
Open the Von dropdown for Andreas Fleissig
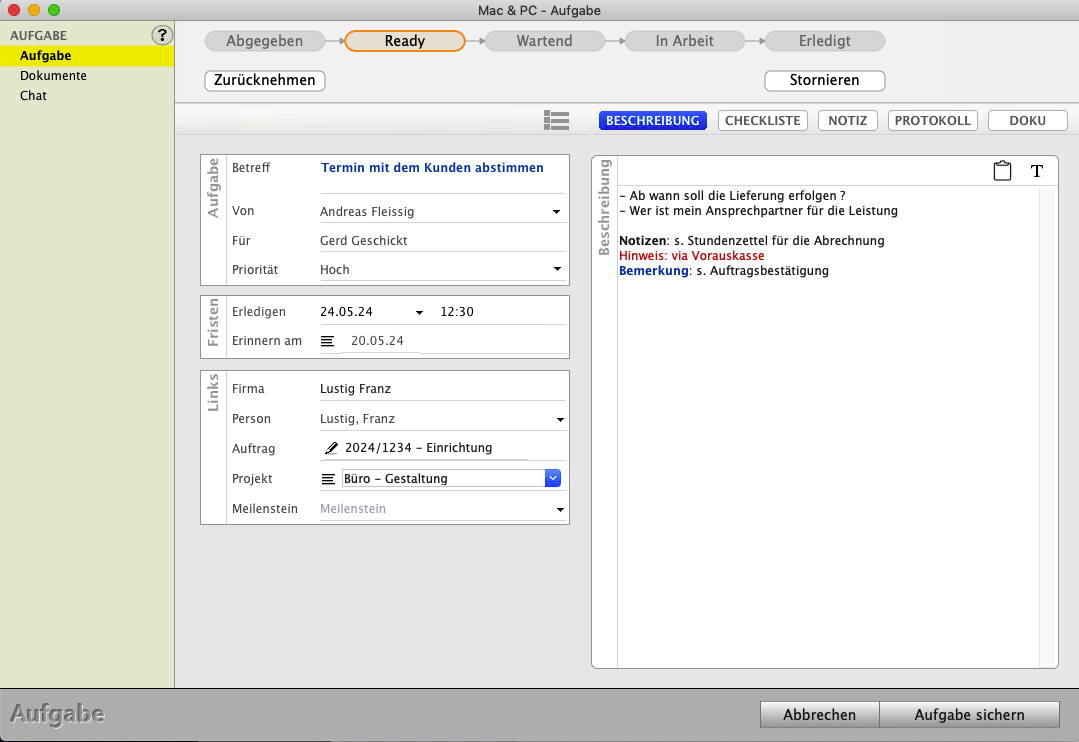click(x=556, y=212)
